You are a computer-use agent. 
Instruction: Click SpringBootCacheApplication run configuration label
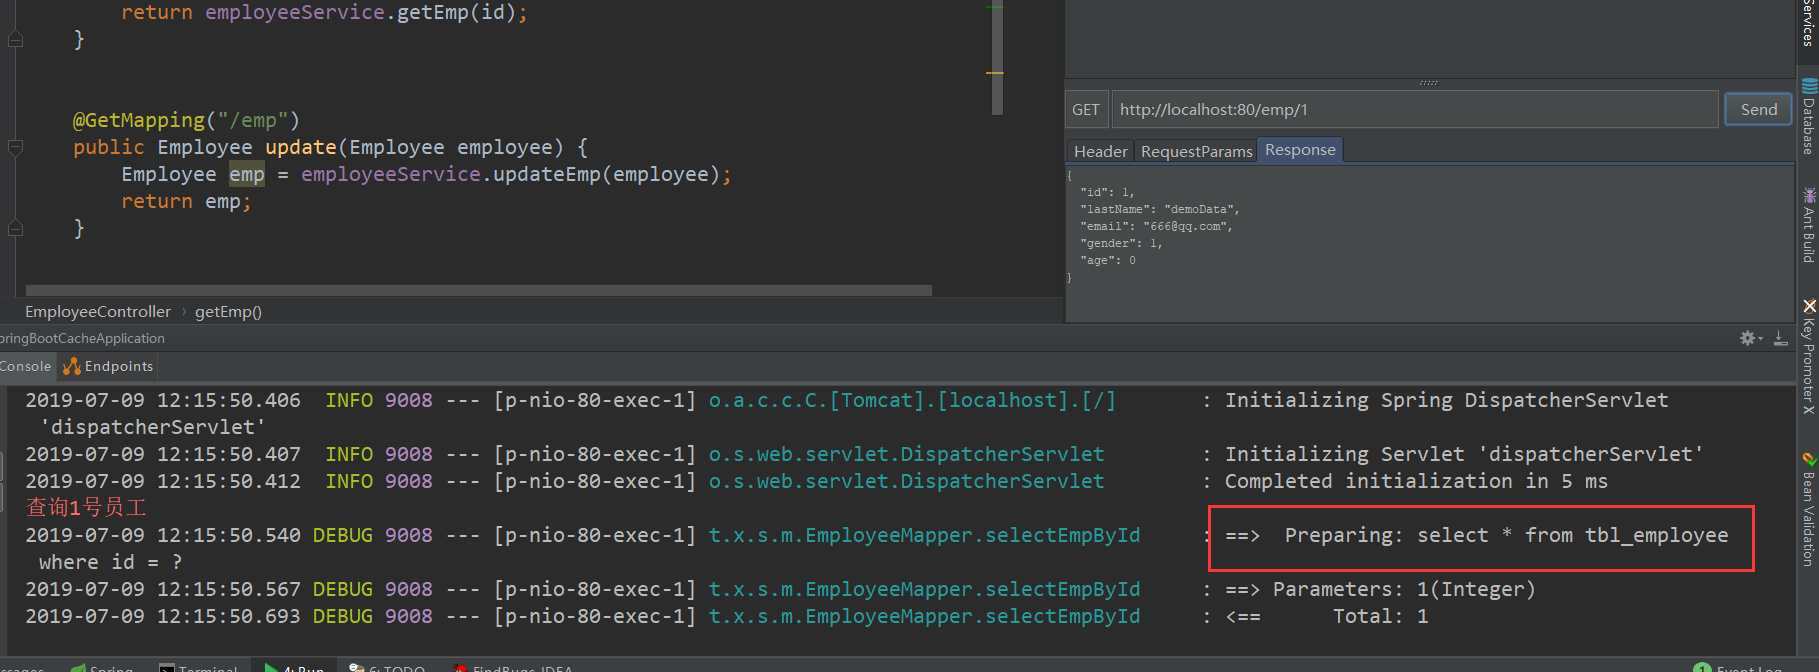[82, 338]
